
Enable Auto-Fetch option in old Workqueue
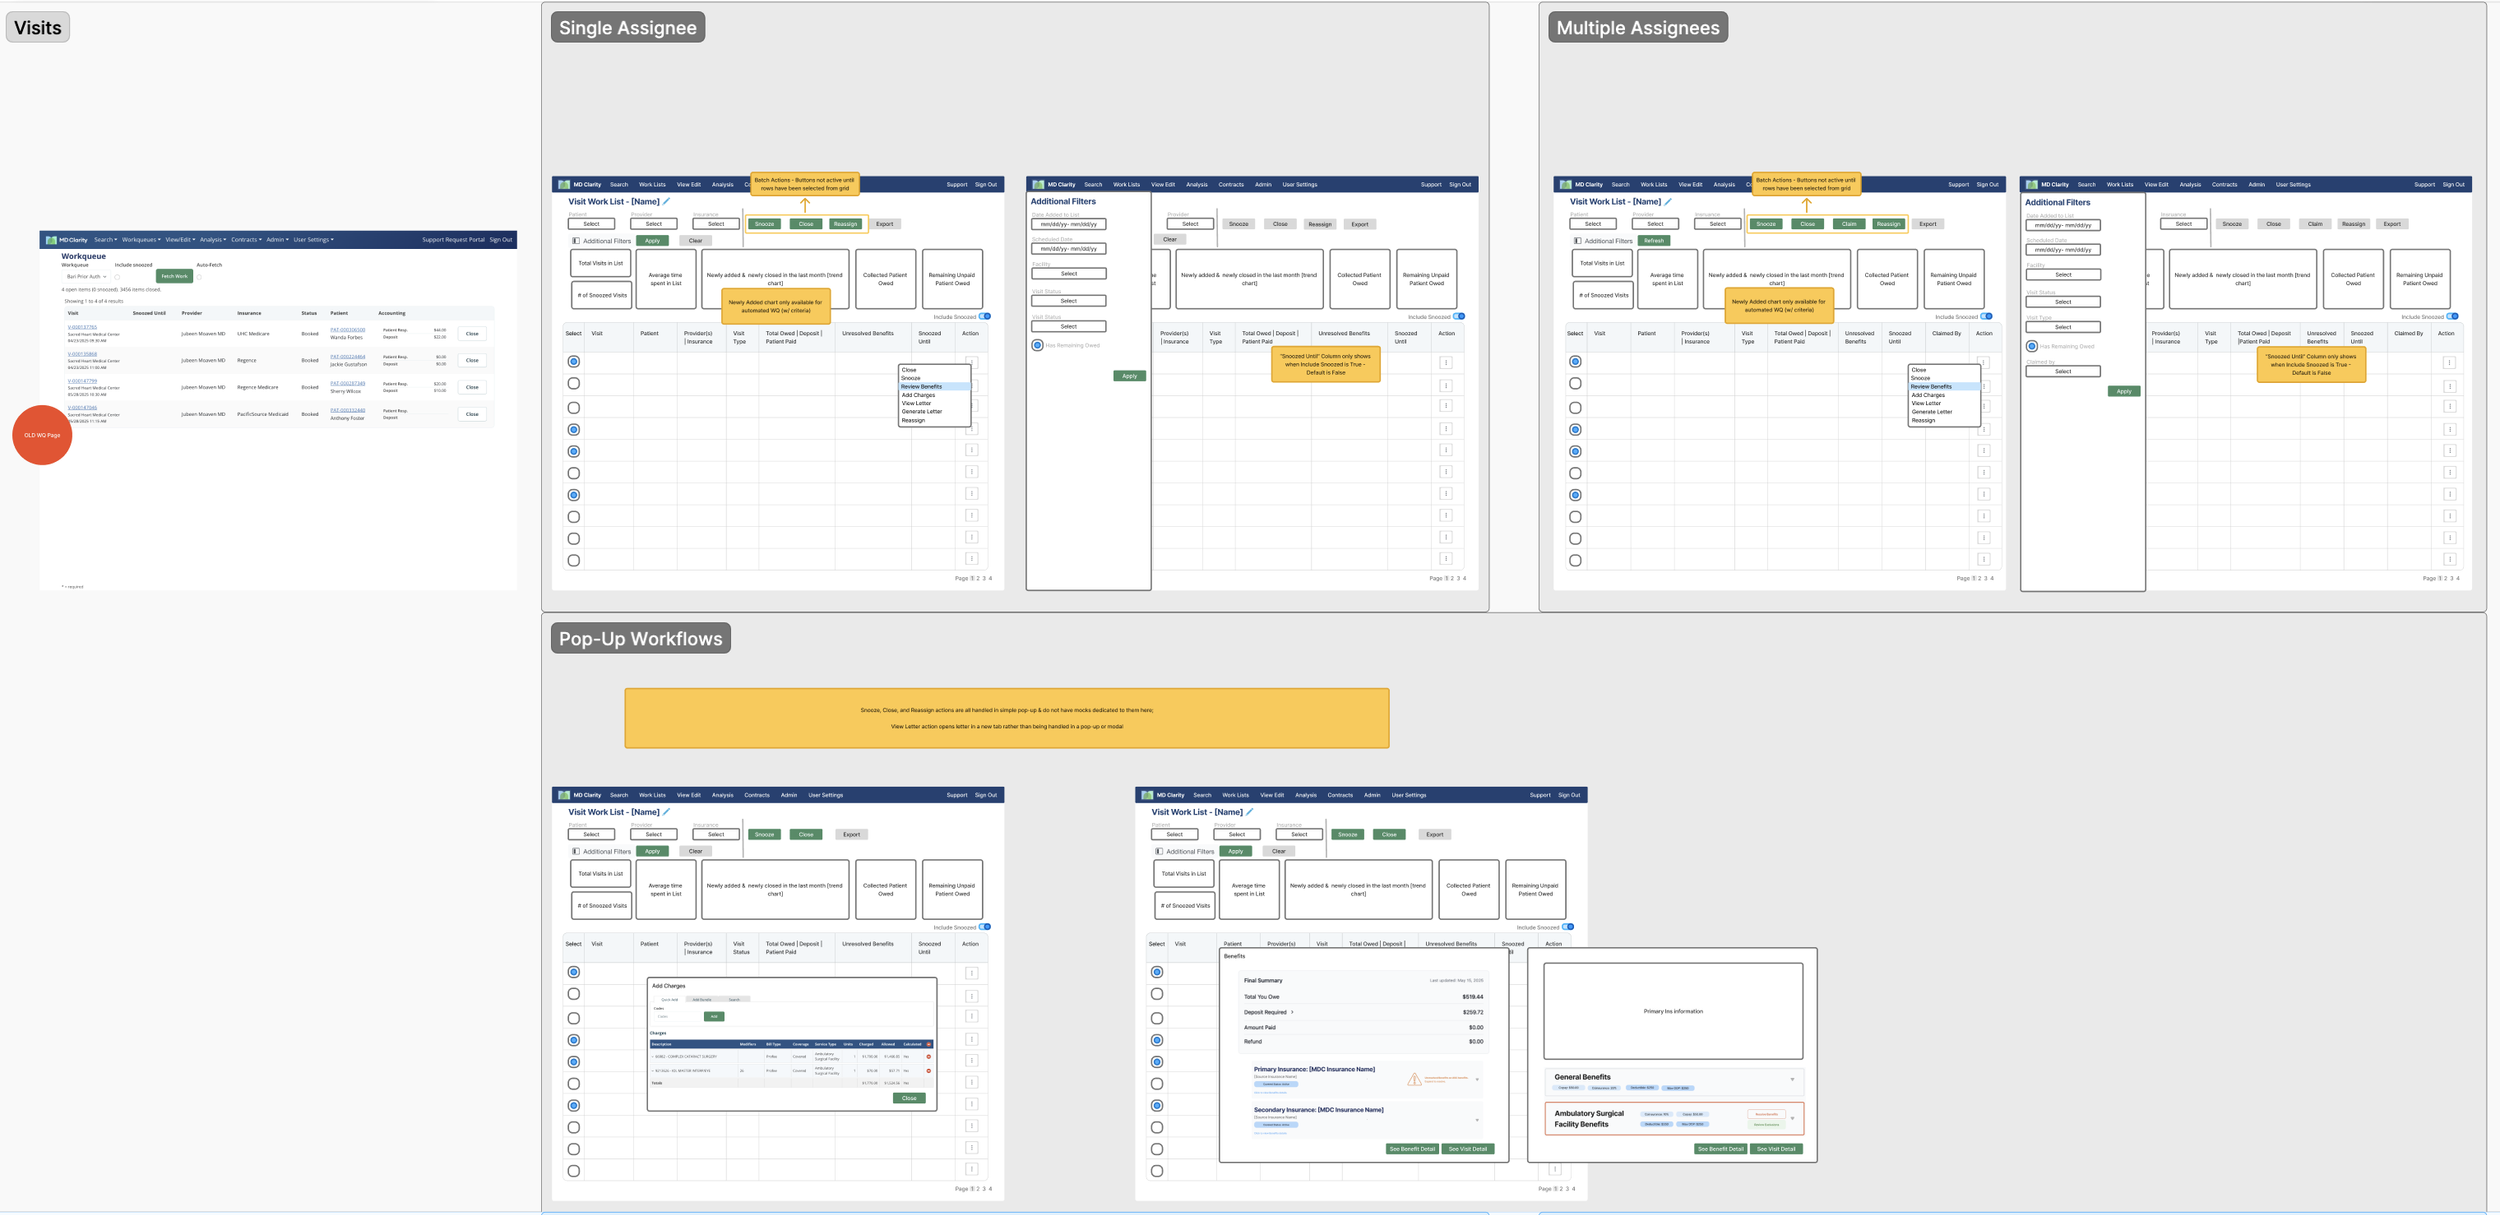[199, 277]
